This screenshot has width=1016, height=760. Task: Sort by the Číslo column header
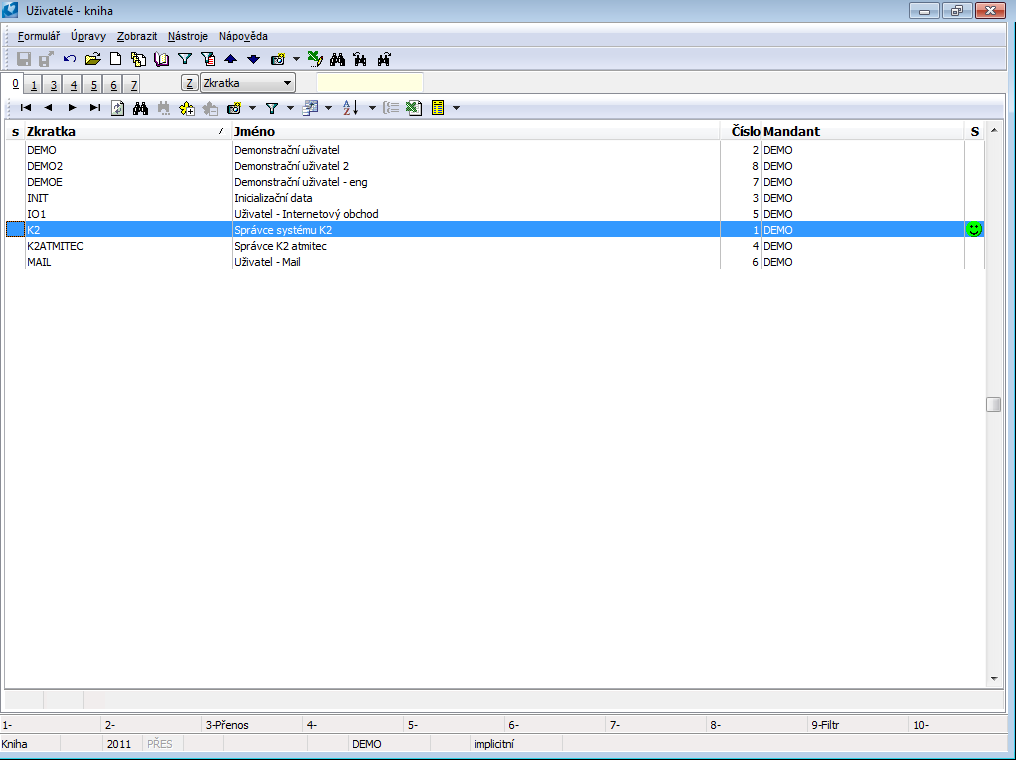click(741, 132)
